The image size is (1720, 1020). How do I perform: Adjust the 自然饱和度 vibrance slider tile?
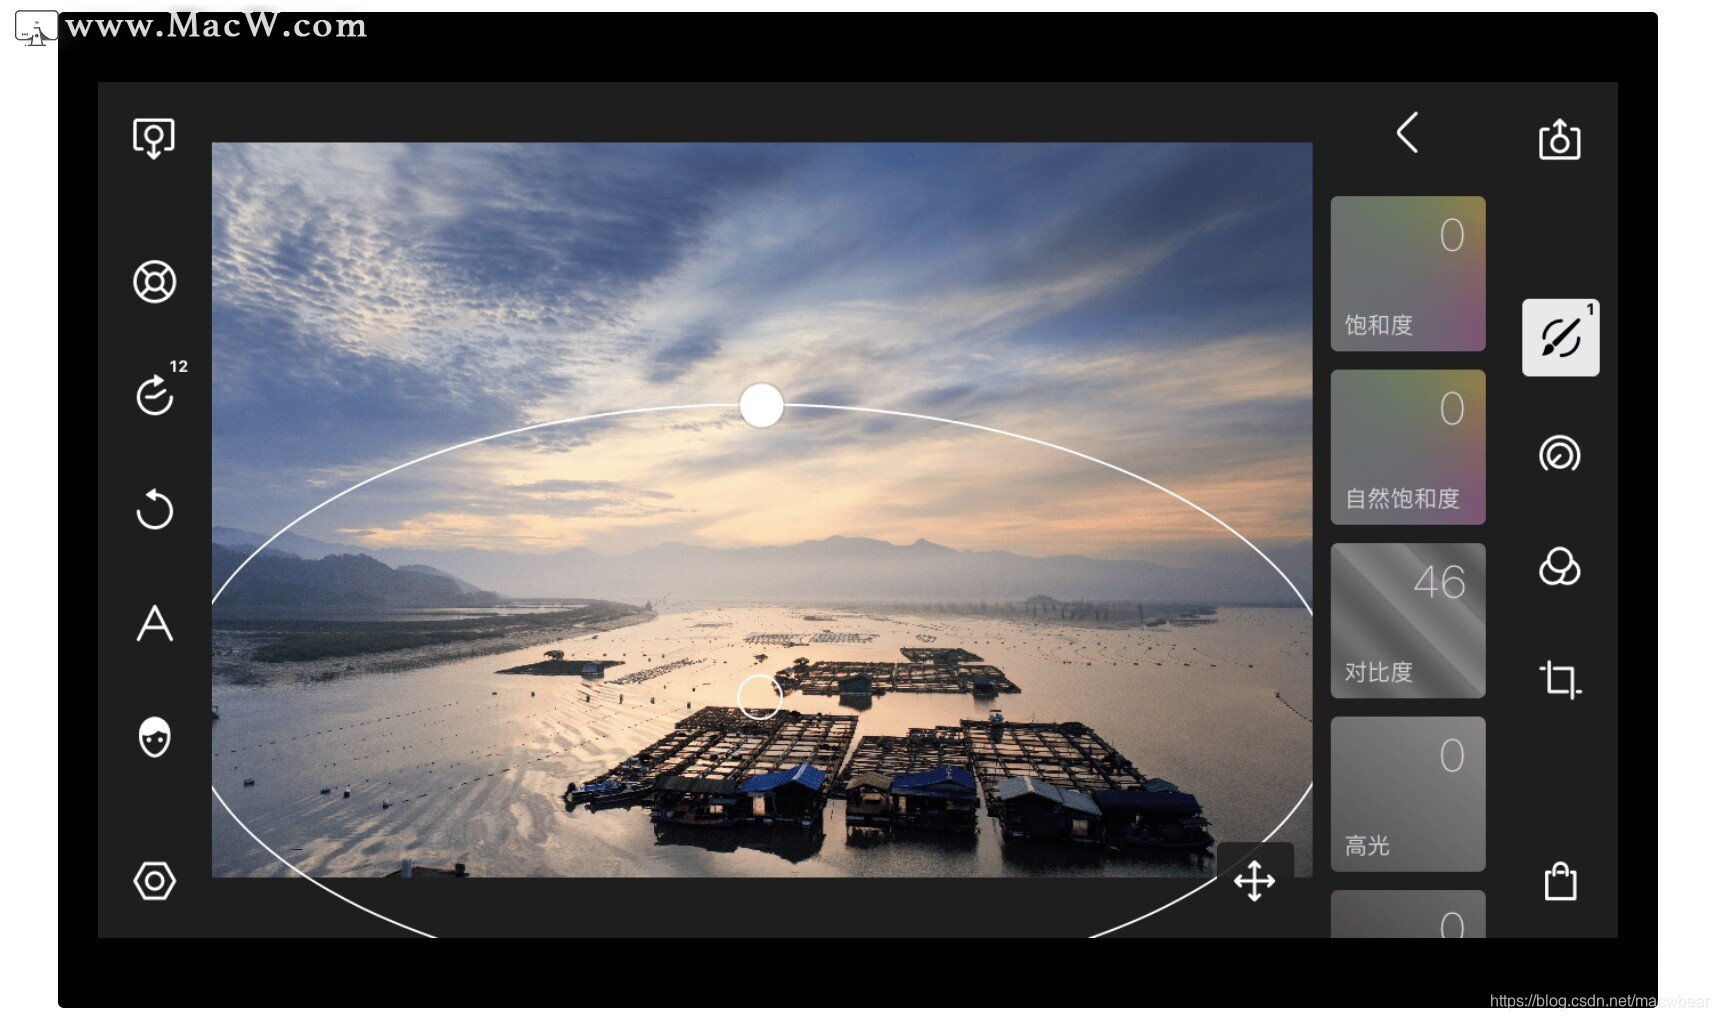point(1407,447)
